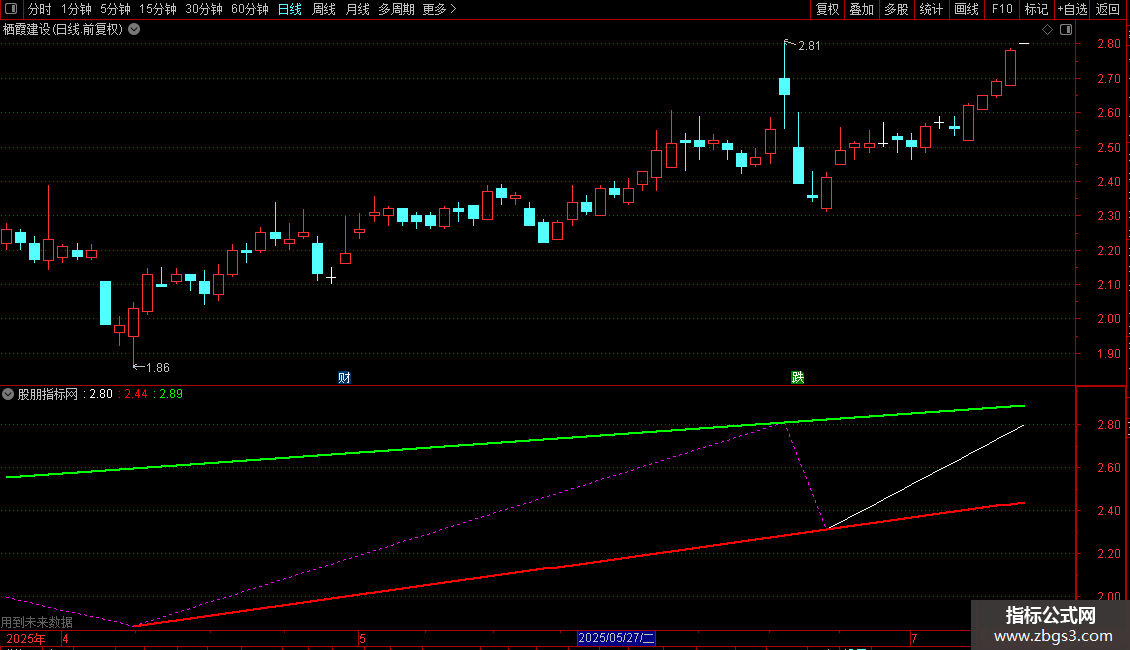Click the 2025/05/27/二 date marker
This screenshot has height=650, width=1130.
pyautogui.click(x=616, y=638)
